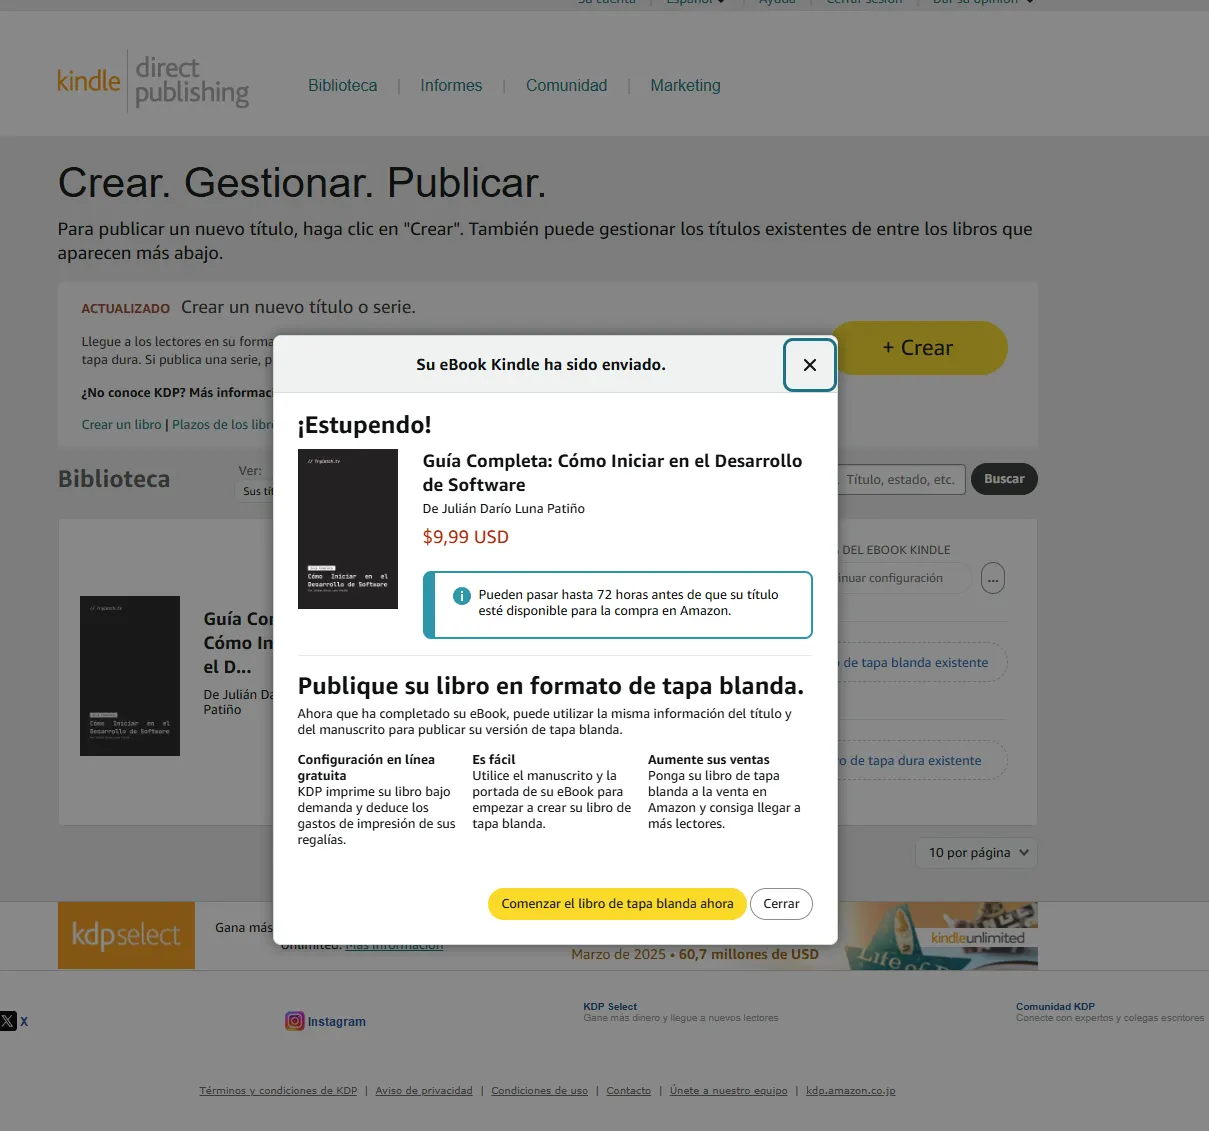Click the Cerrar button in the dialog

tap(781, 904)
